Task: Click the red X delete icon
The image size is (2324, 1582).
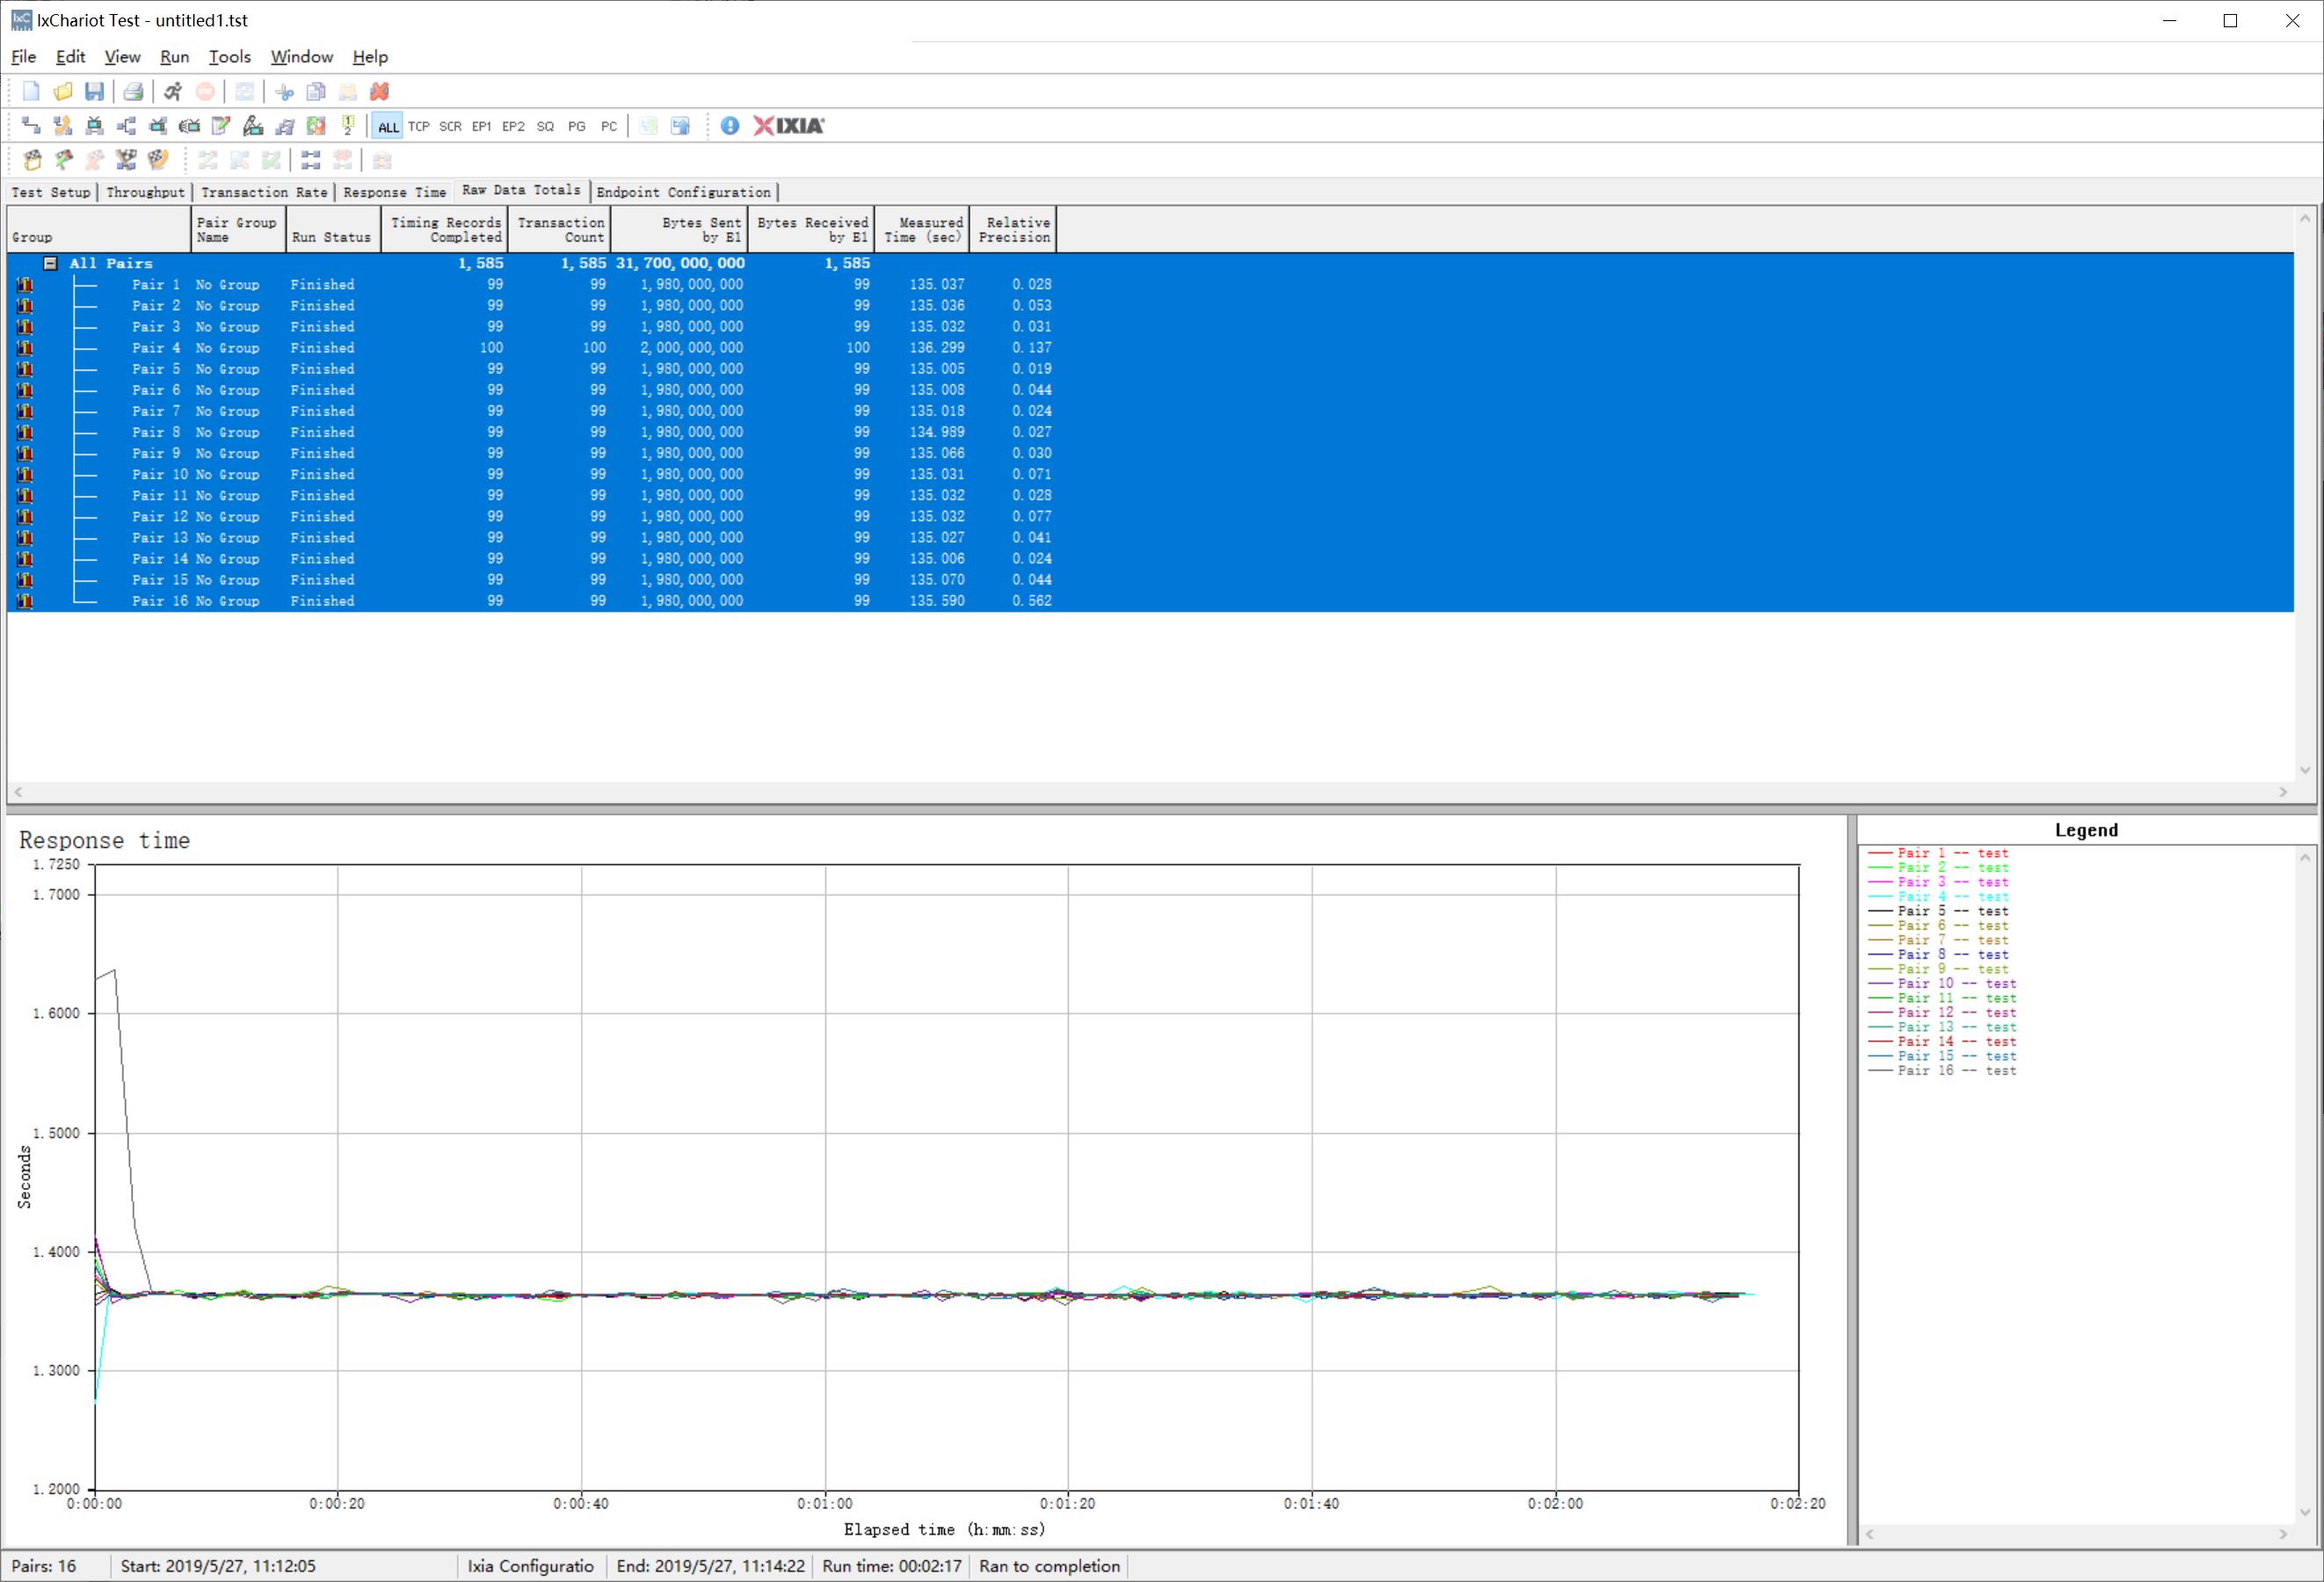Action: [x=379, y=92]
